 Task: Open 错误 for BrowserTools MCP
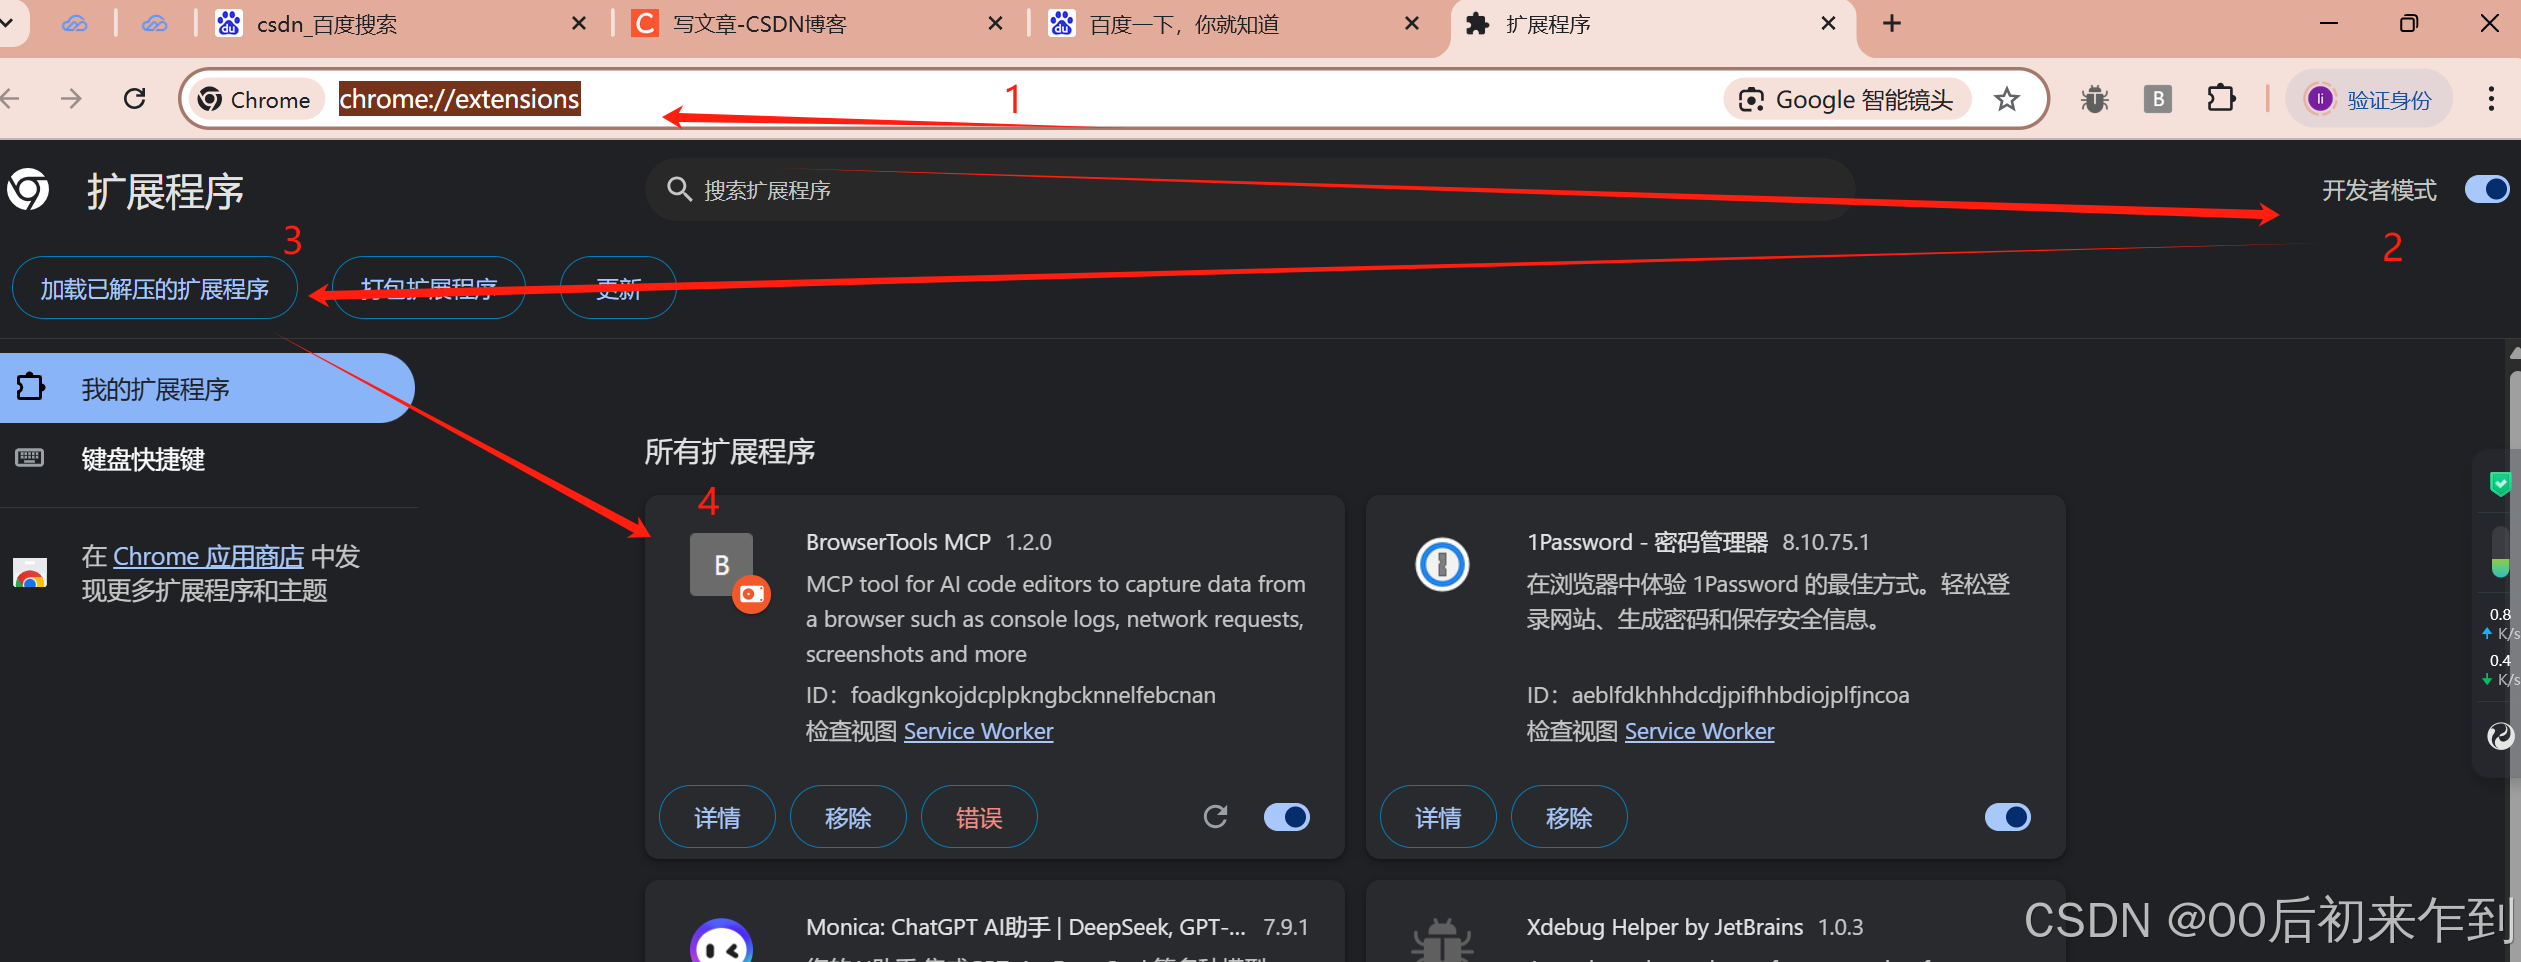point(979,817)
